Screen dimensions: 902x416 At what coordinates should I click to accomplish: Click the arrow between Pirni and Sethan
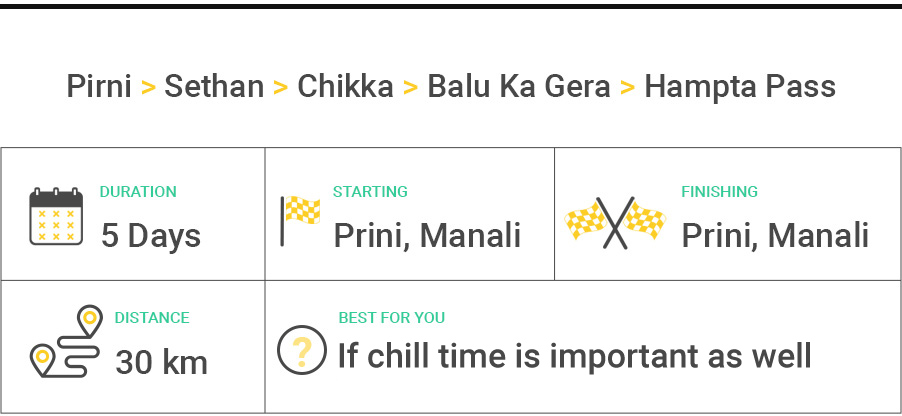click(148, 87)
